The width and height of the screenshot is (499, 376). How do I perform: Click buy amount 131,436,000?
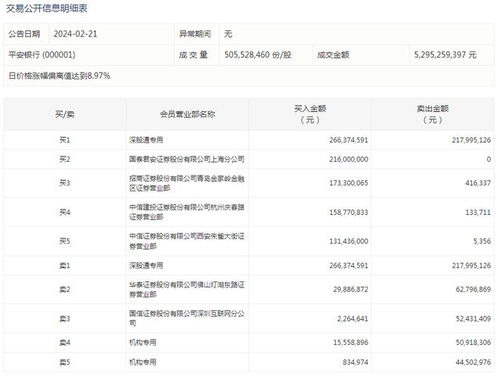click(x=349, y=241)
